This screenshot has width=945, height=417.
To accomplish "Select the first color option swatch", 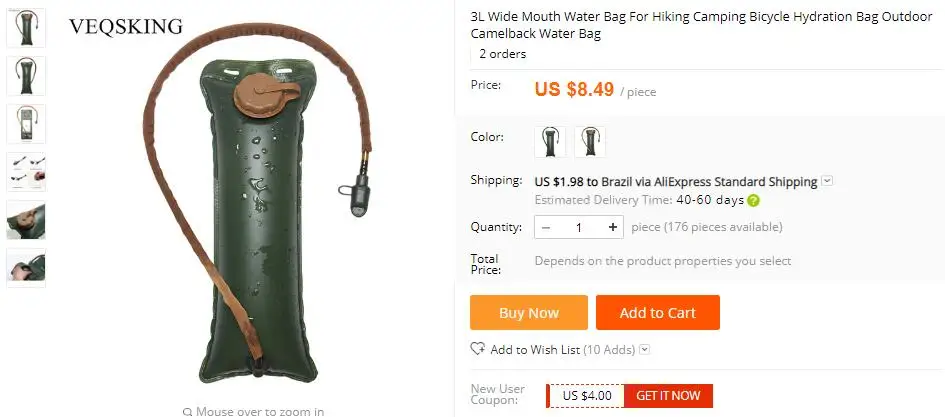I will [550, 142].
